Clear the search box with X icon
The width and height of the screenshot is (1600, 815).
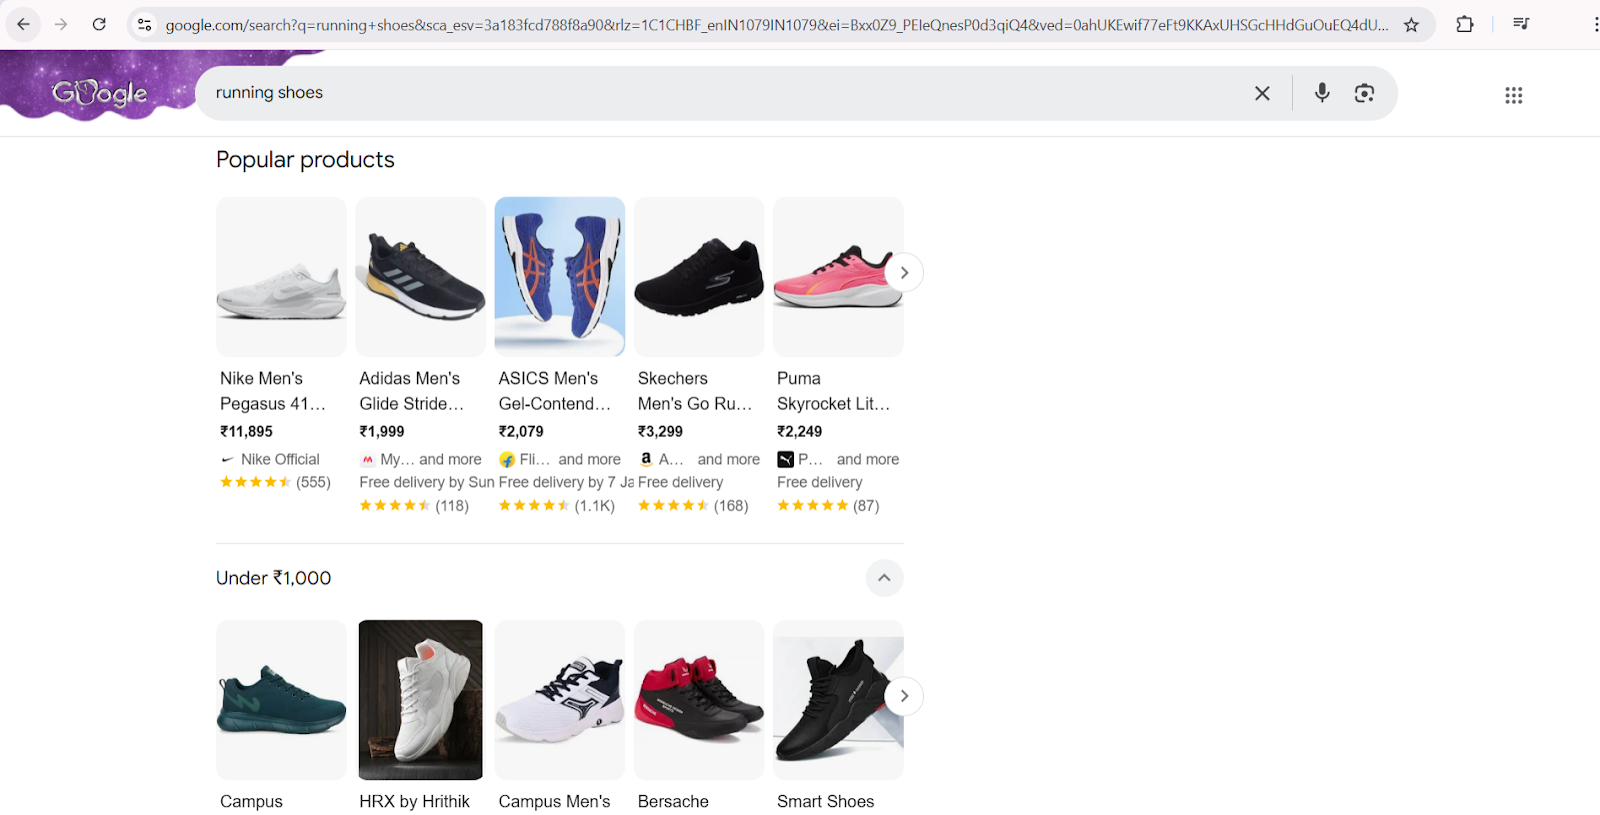click(x=1262, y=93)
